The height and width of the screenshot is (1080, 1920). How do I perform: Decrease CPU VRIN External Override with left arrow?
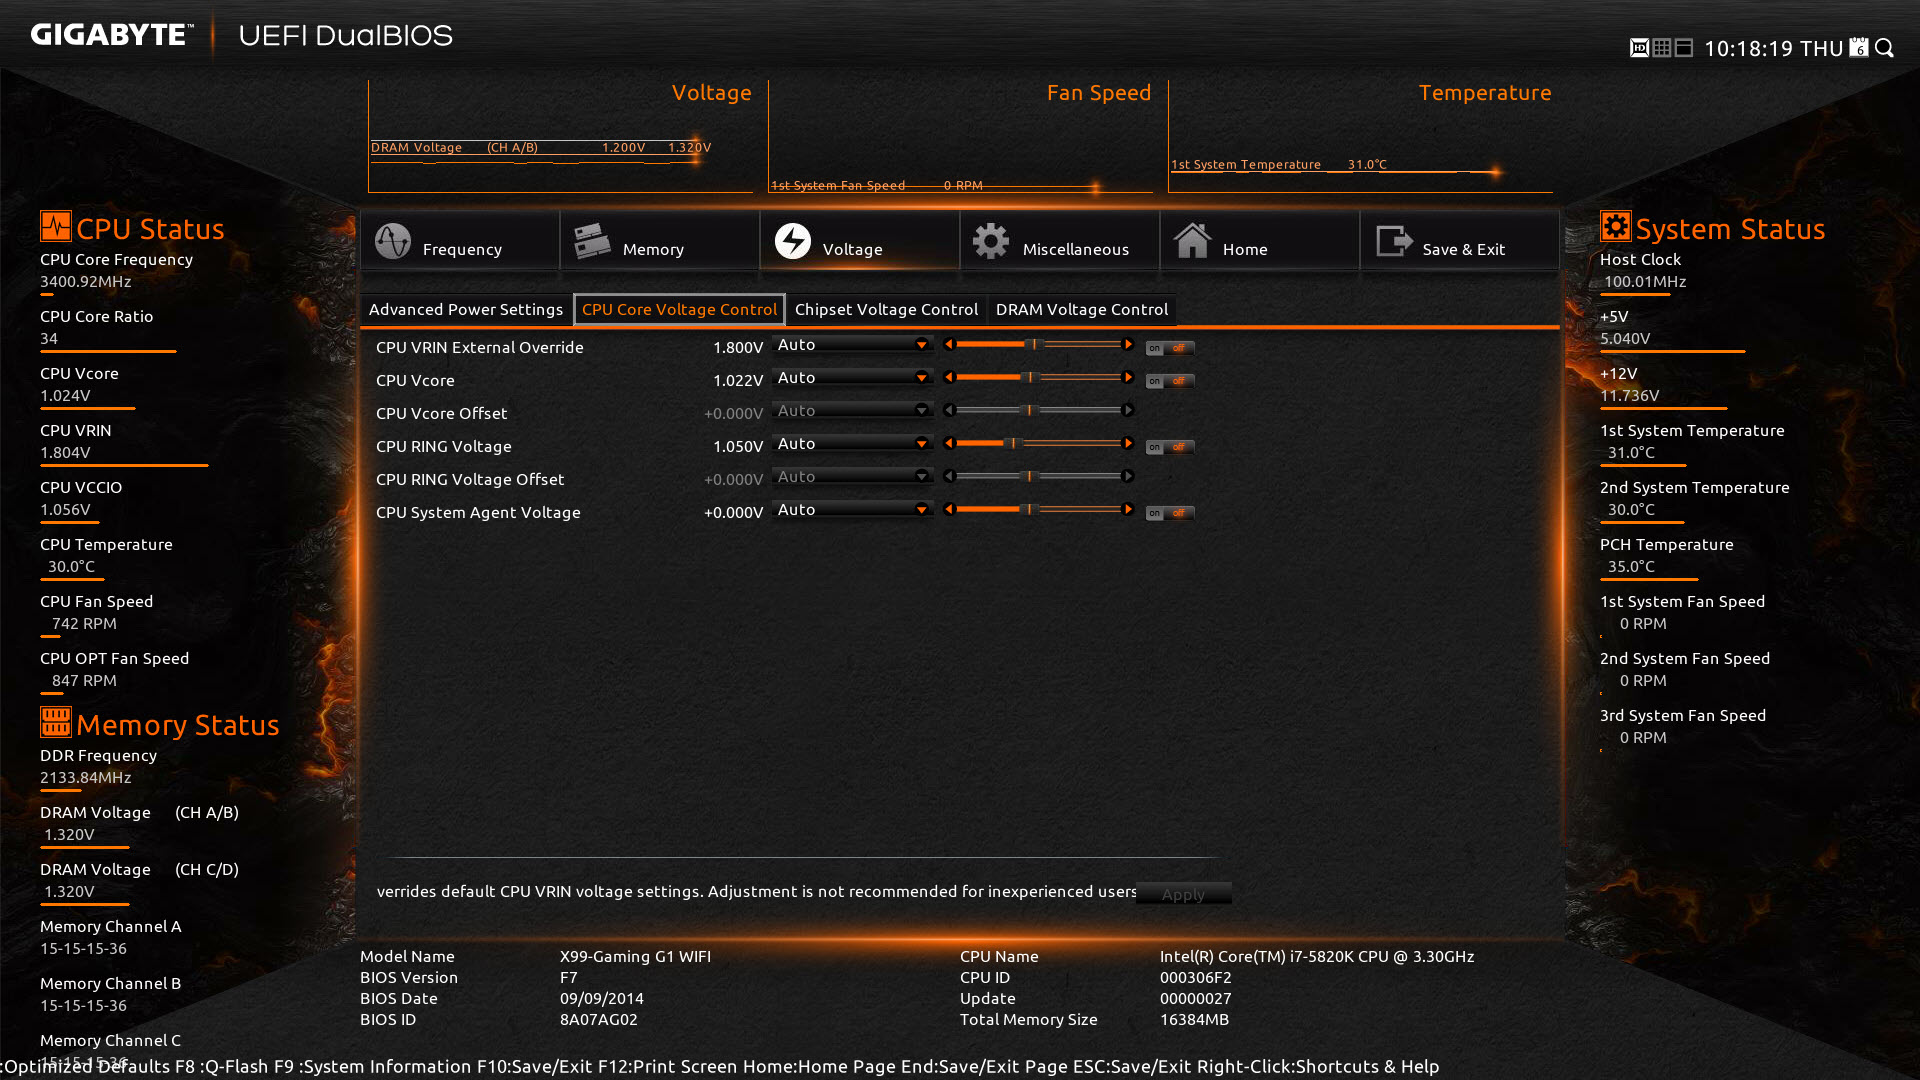pyautogui.click(x=949, y=345)
